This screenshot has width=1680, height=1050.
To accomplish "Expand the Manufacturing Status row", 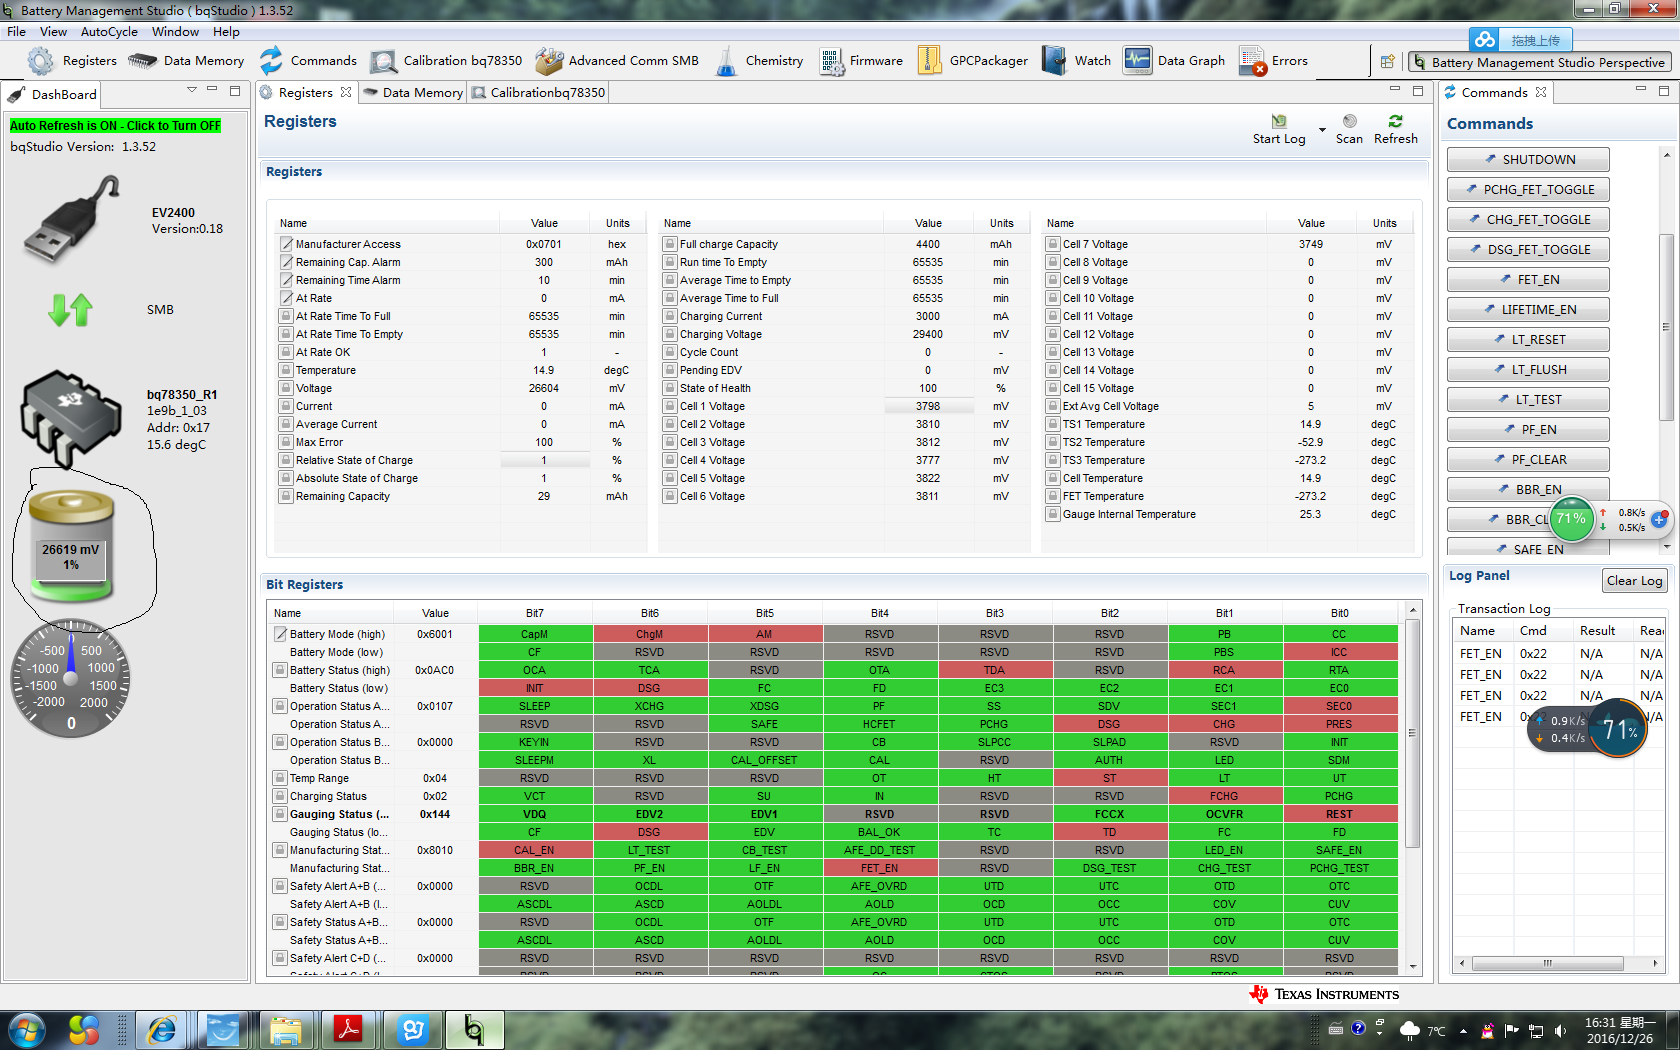I will coord(281,850).
